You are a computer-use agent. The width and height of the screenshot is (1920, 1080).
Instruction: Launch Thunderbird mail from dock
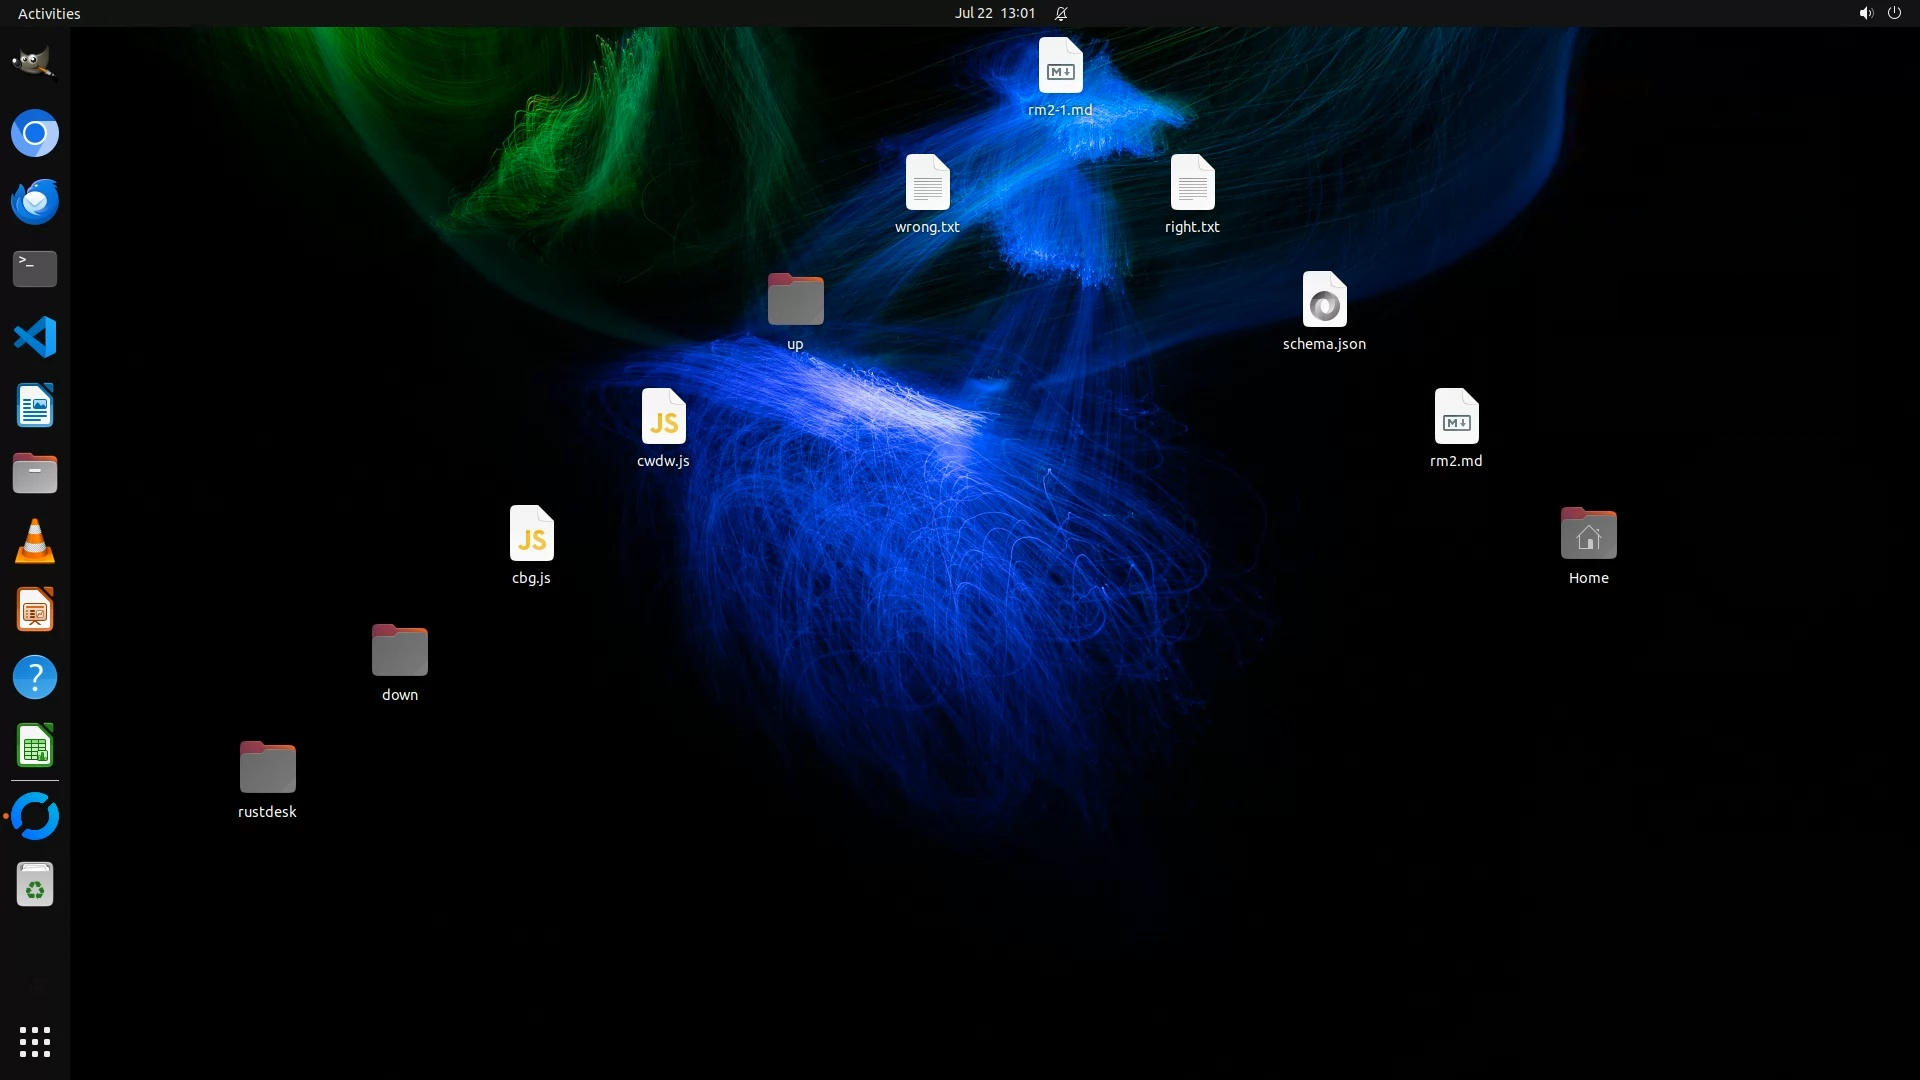click(x=34, y=201)
